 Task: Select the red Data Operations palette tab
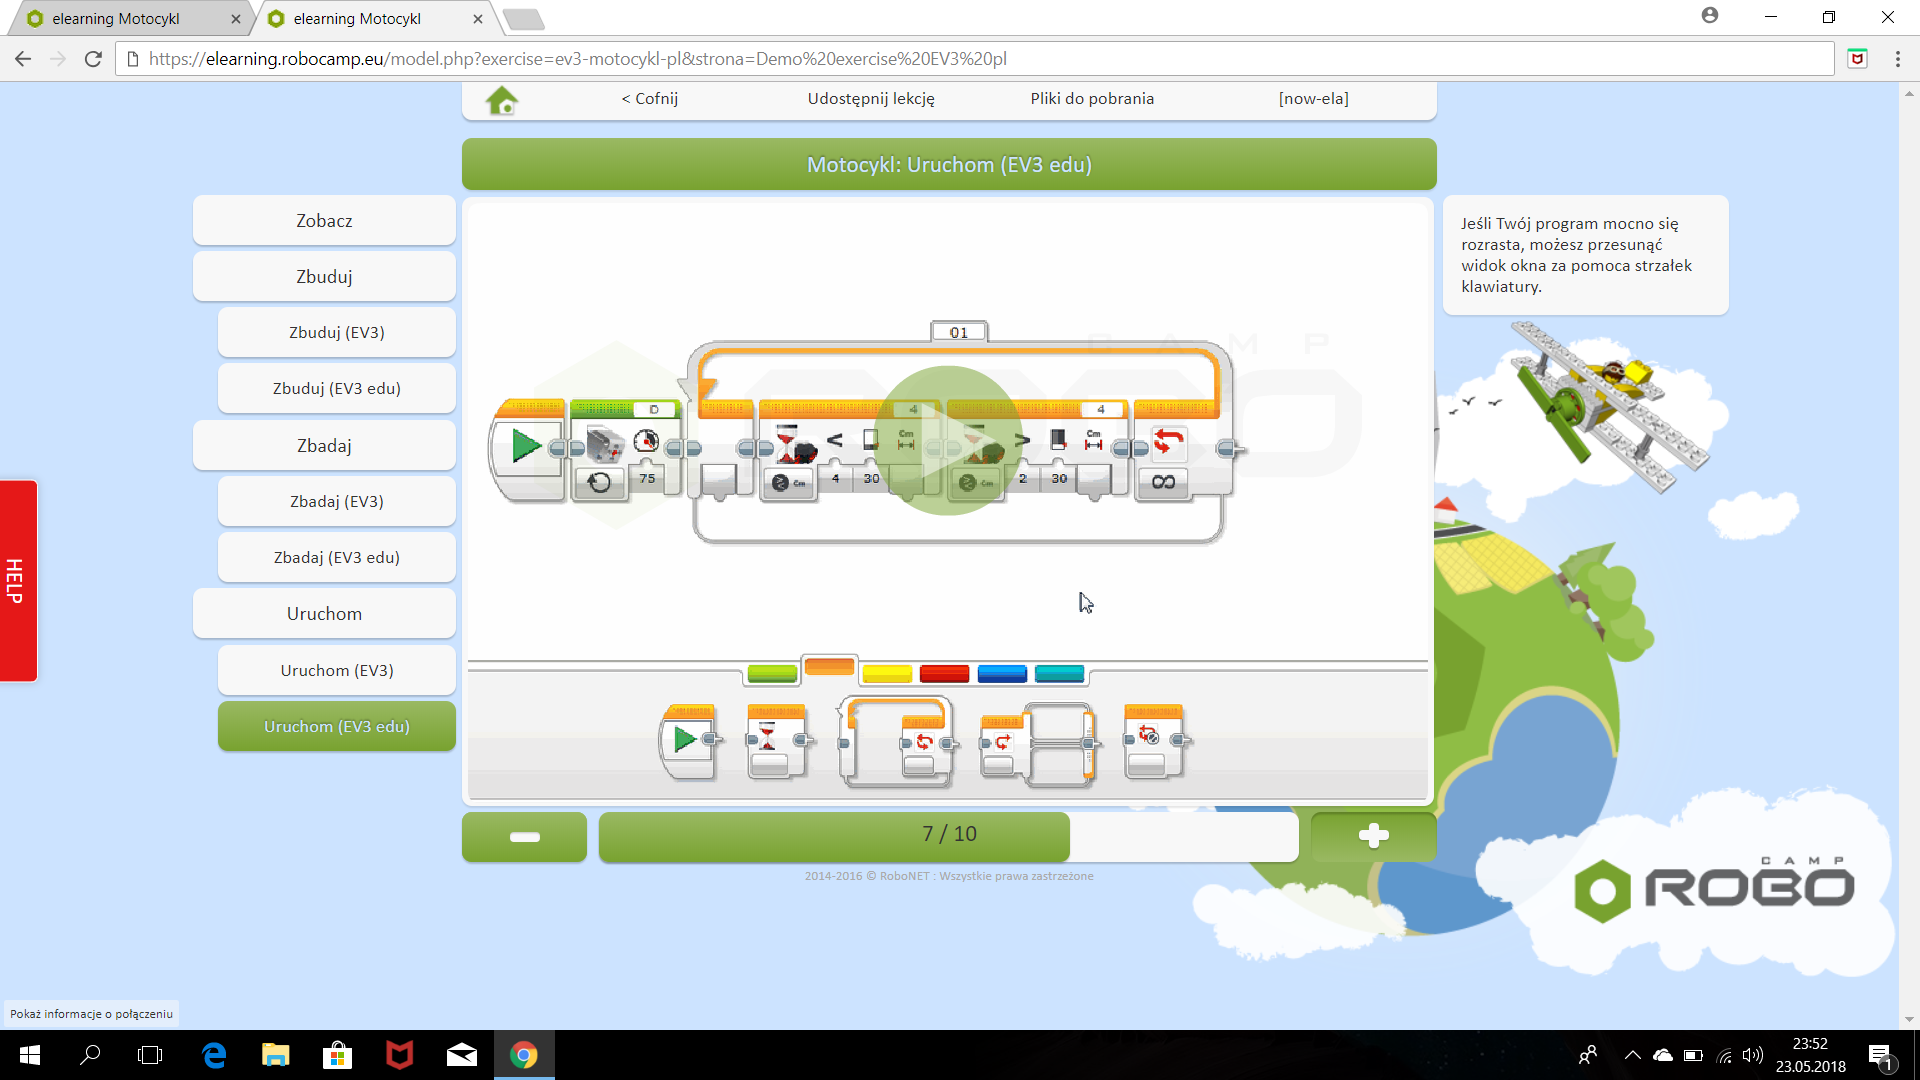[944, 674]
